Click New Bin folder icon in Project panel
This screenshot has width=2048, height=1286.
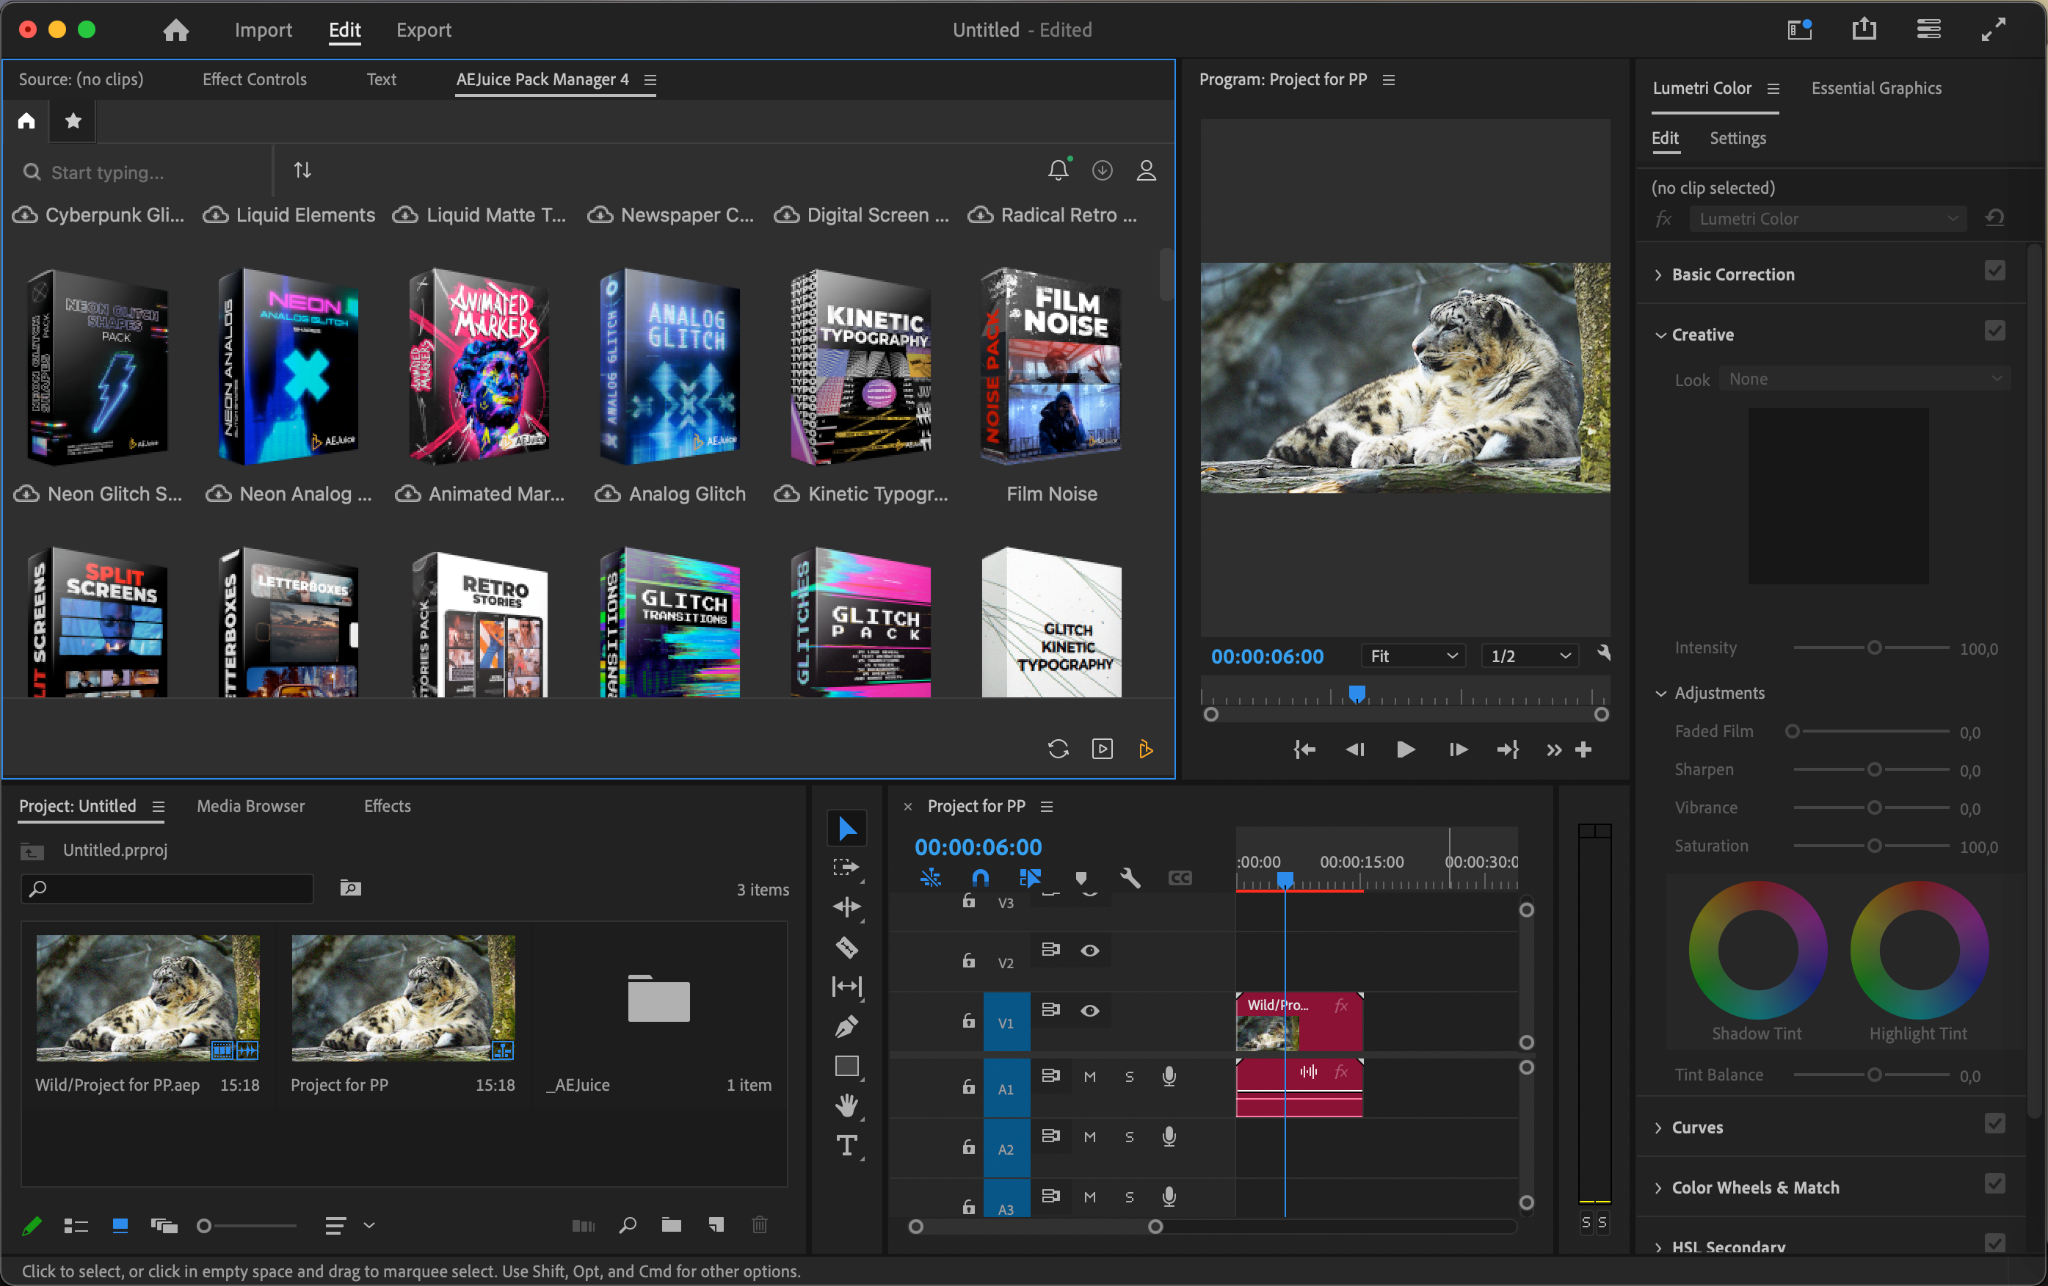671,1225
